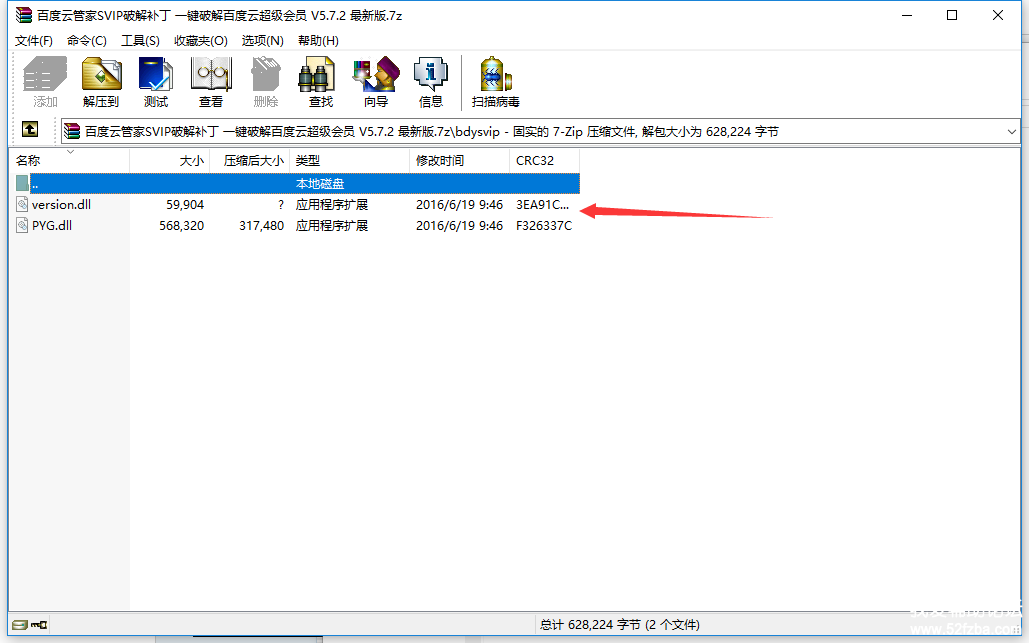Click the WinRAR title bar icon
This screenshot has width=1029, height=643.
coord(23,14)
